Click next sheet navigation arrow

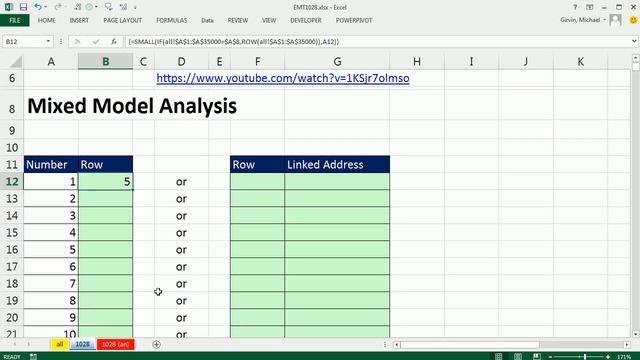pos(28,344)
